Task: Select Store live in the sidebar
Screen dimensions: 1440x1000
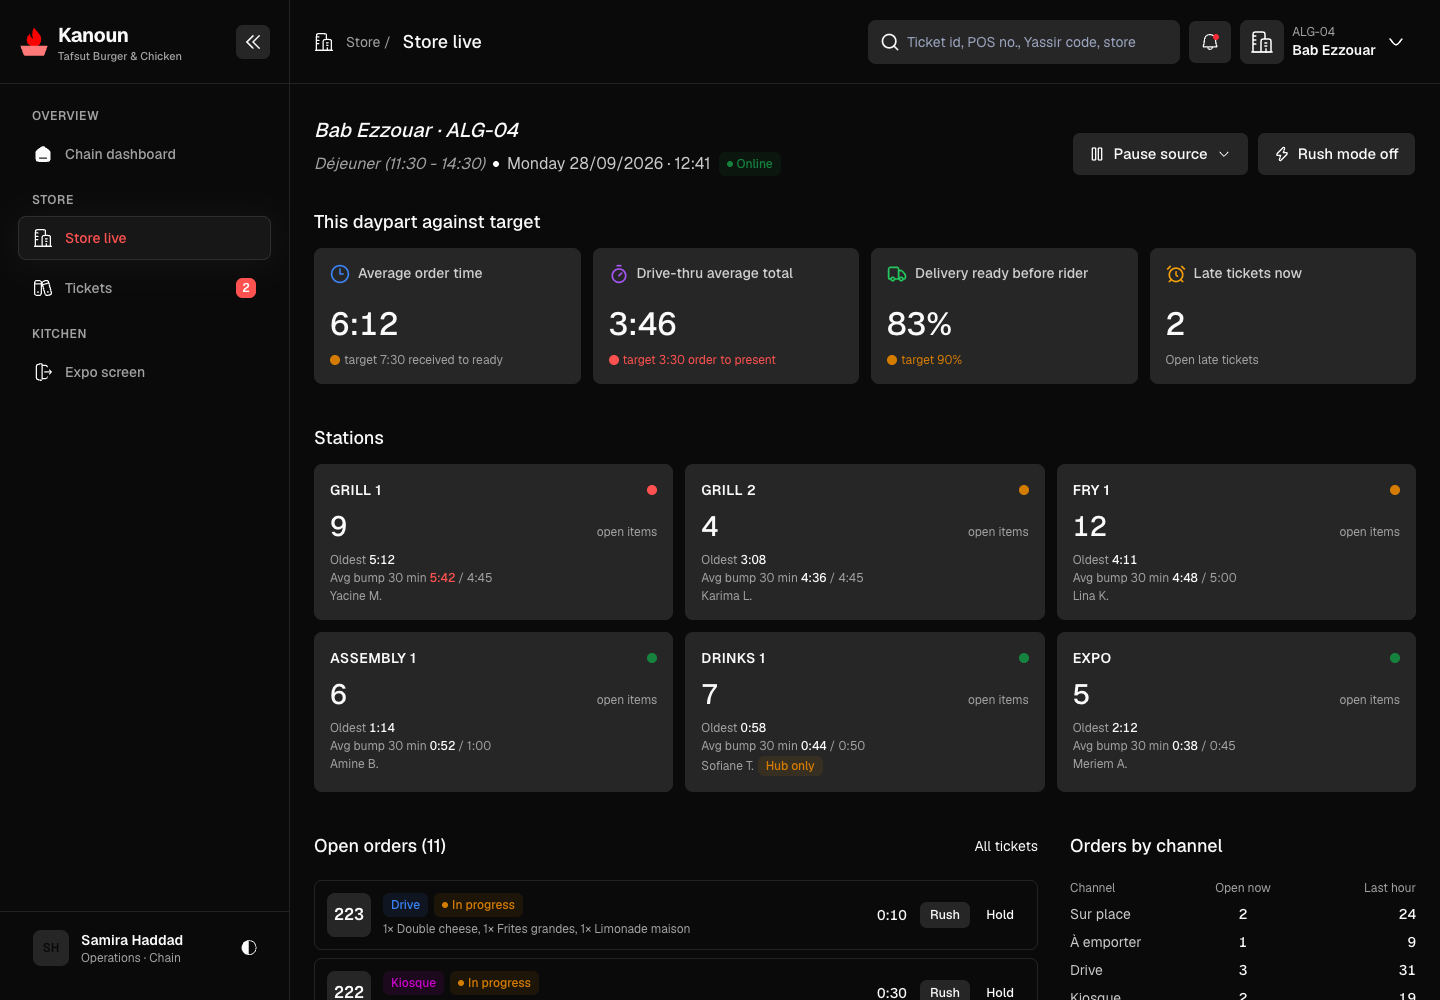Action: tap(144, 238)
